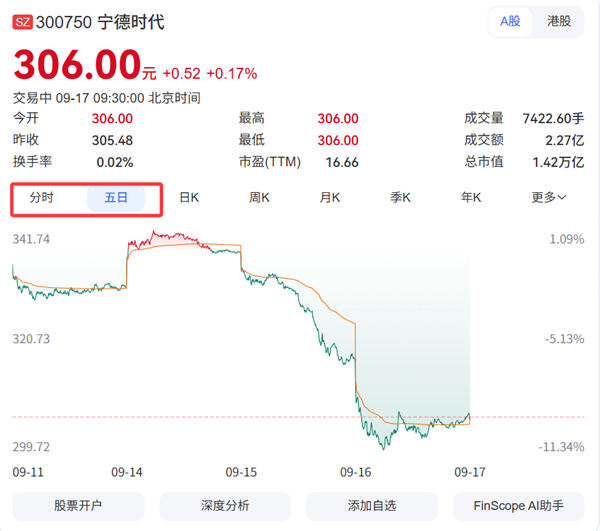The image size is (600, 531).
Task: Click the trading time 09-17 09:30:00
Action: [100, 98]
